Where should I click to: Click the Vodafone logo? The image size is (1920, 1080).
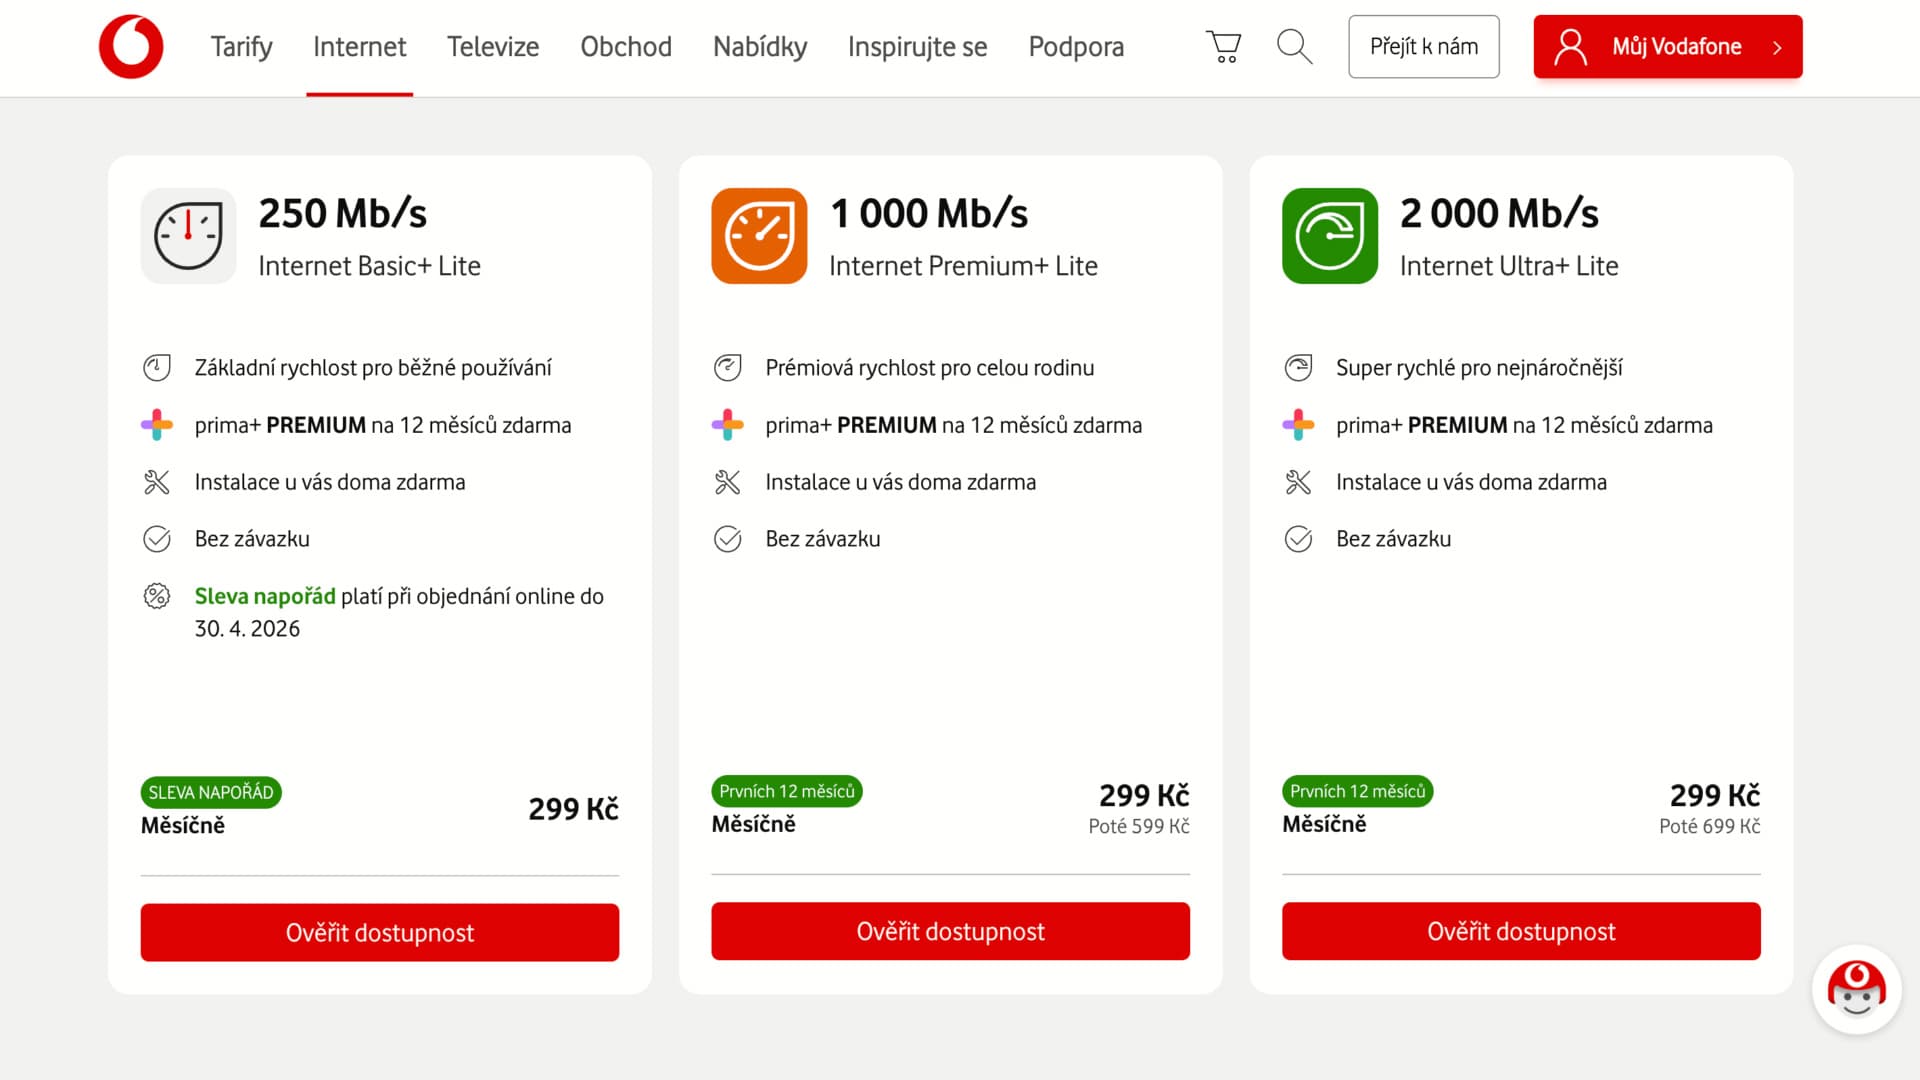click(130, 46)
